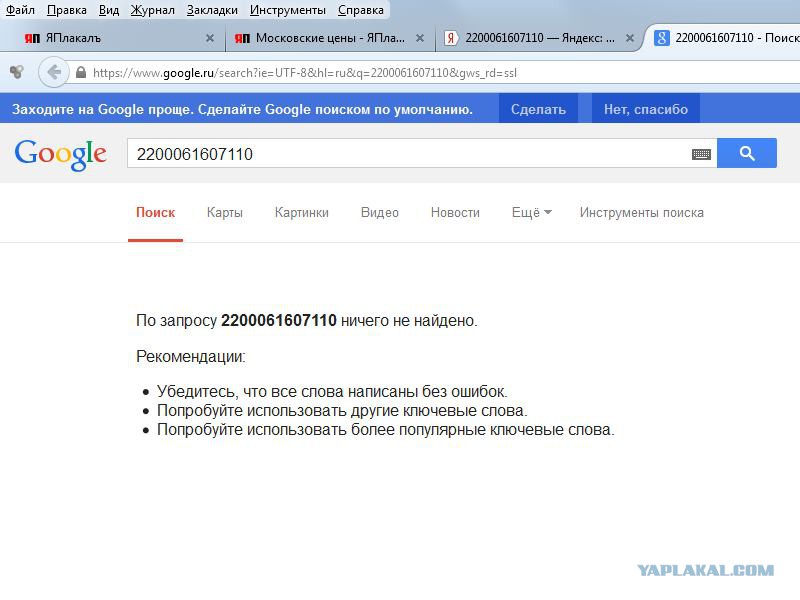Close the Яндекс search tab

tap(630, 38)
